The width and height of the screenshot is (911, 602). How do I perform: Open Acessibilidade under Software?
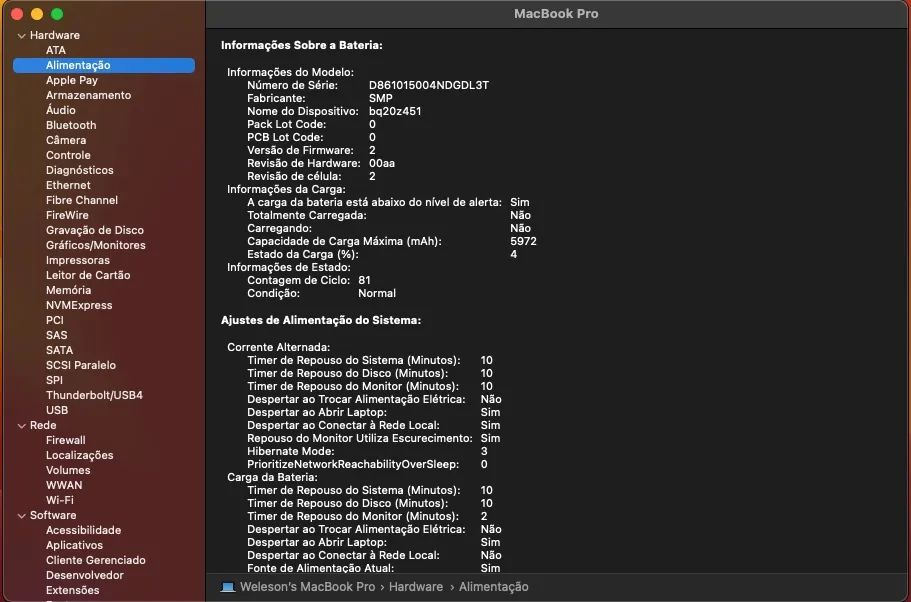click(84, 531)
